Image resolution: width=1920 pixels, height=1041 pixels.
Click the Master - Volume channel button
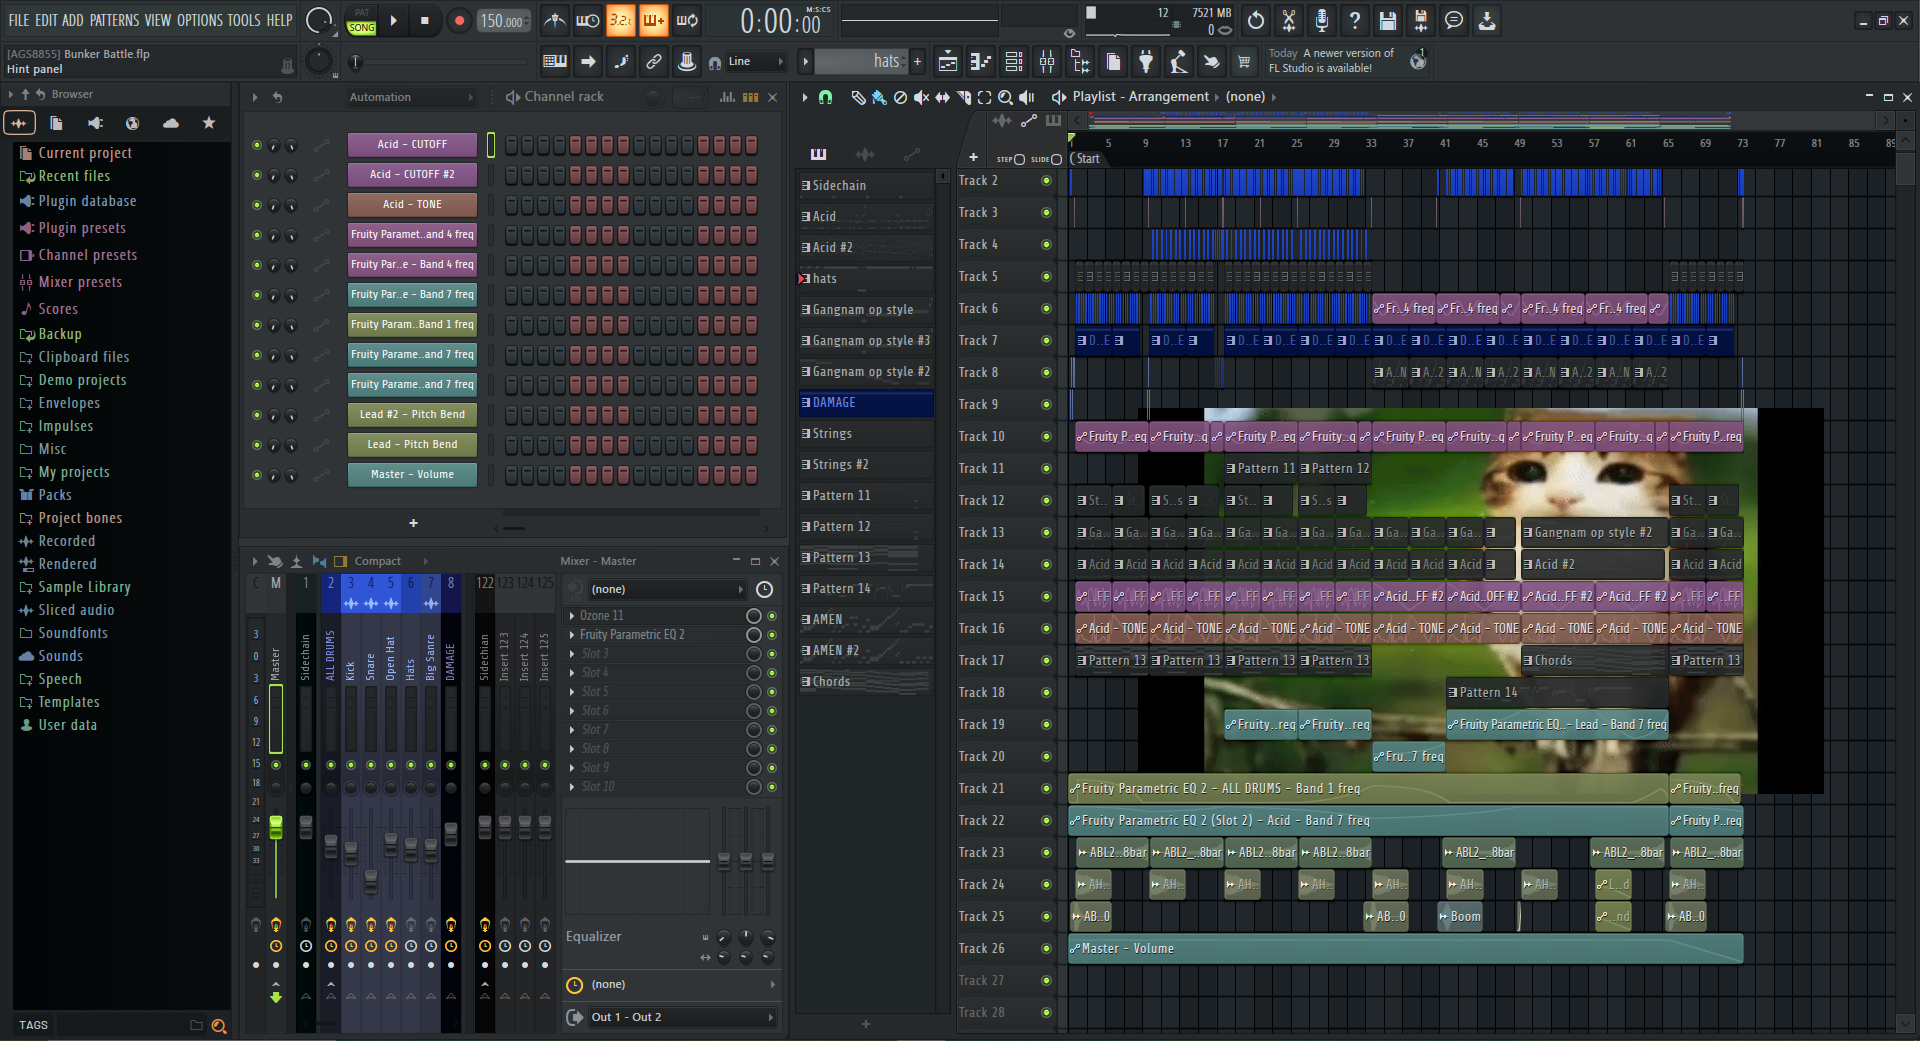click(x=412, y=475)
